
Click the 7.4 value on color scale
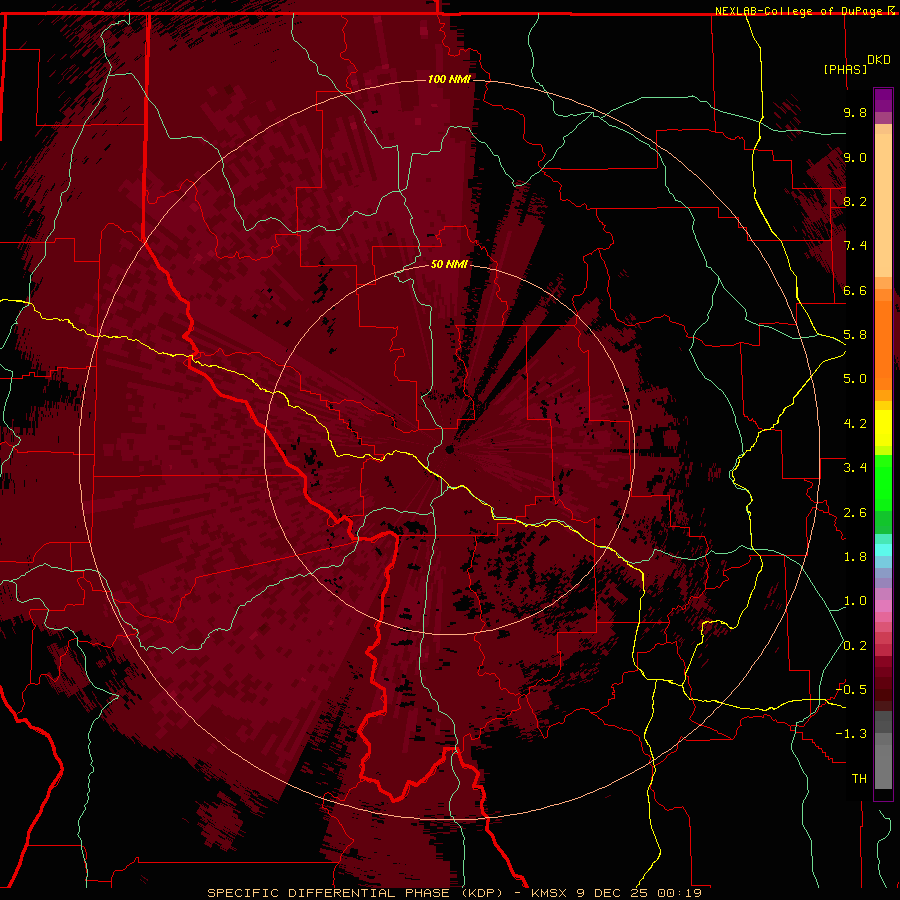pos(855,246)
